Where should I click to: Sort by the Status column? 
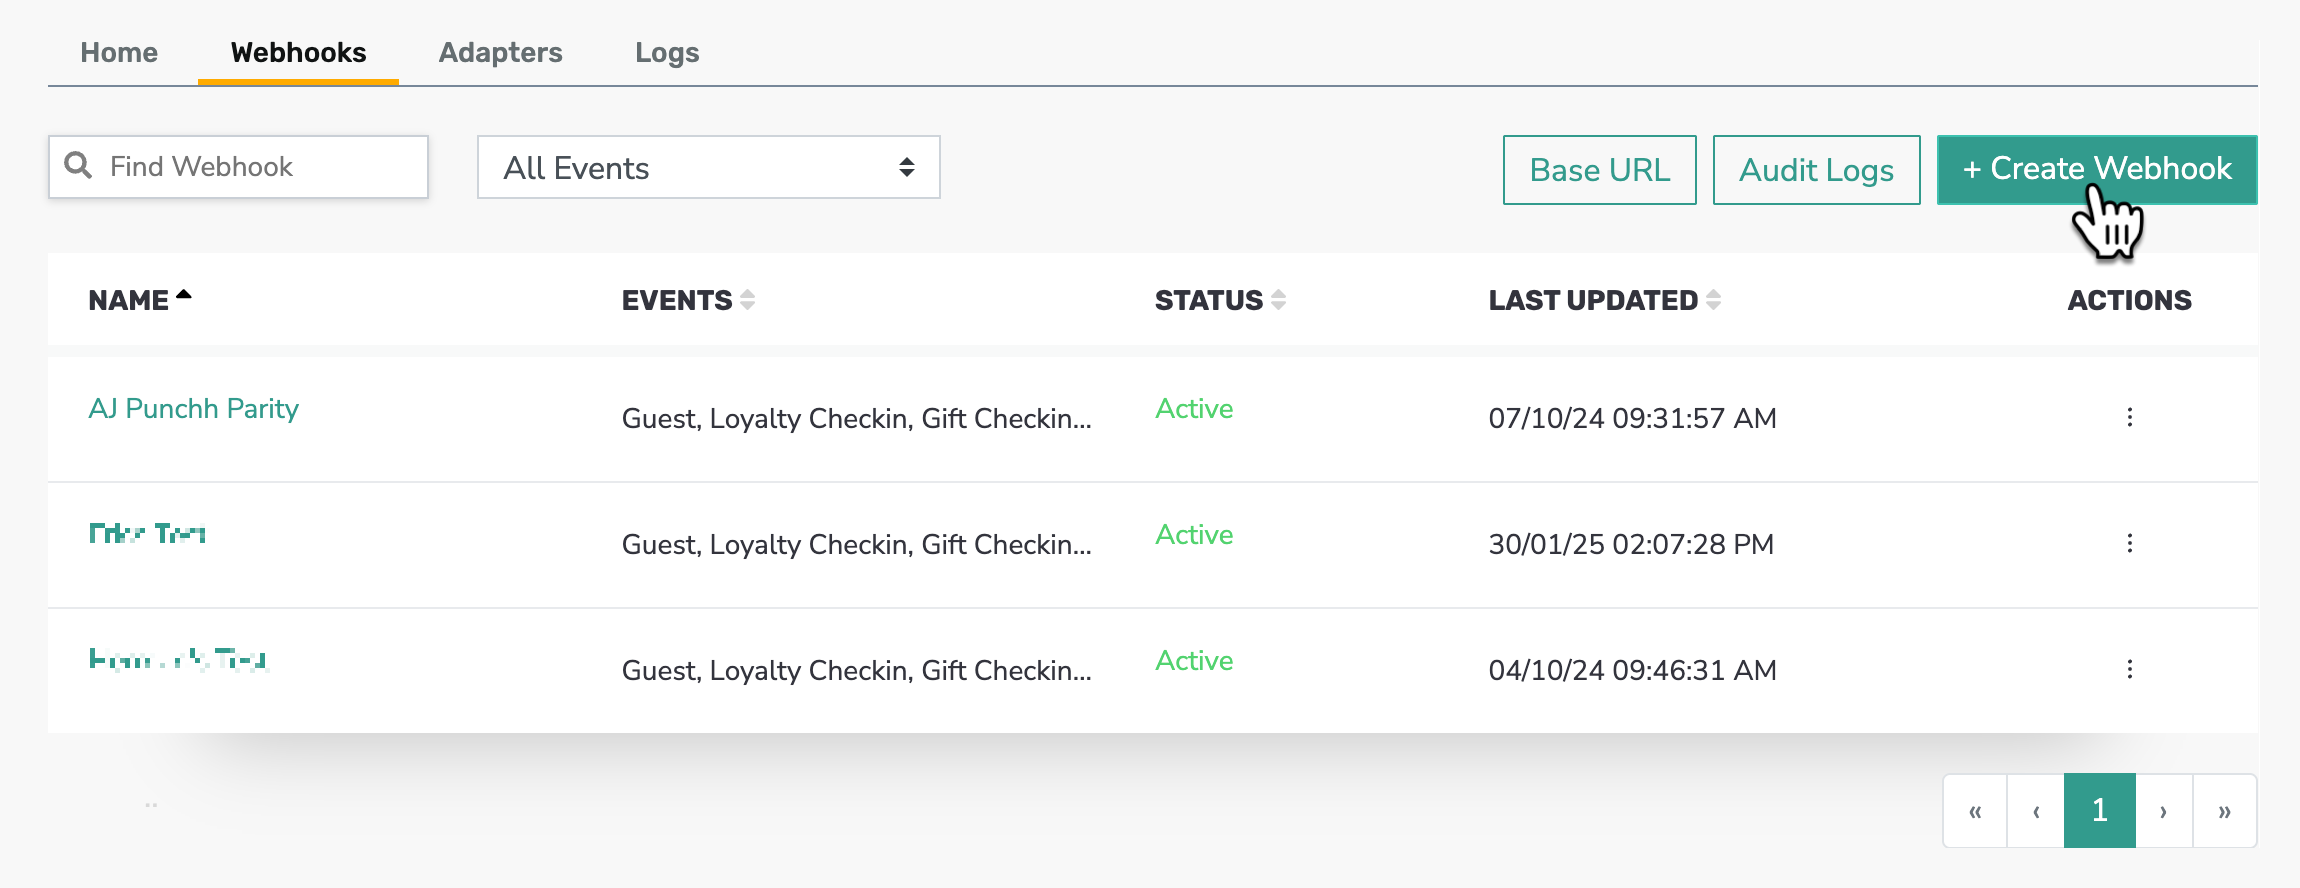tap(1220, 300)
